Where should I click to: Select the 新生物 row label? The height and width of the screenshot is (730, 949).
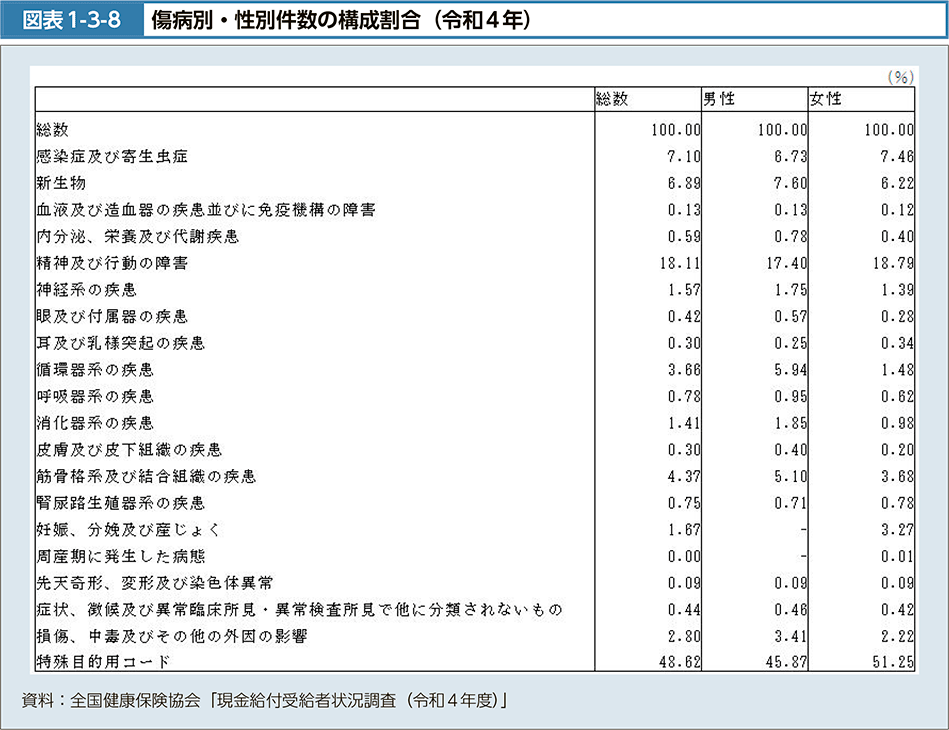click(x=61, y=183)
